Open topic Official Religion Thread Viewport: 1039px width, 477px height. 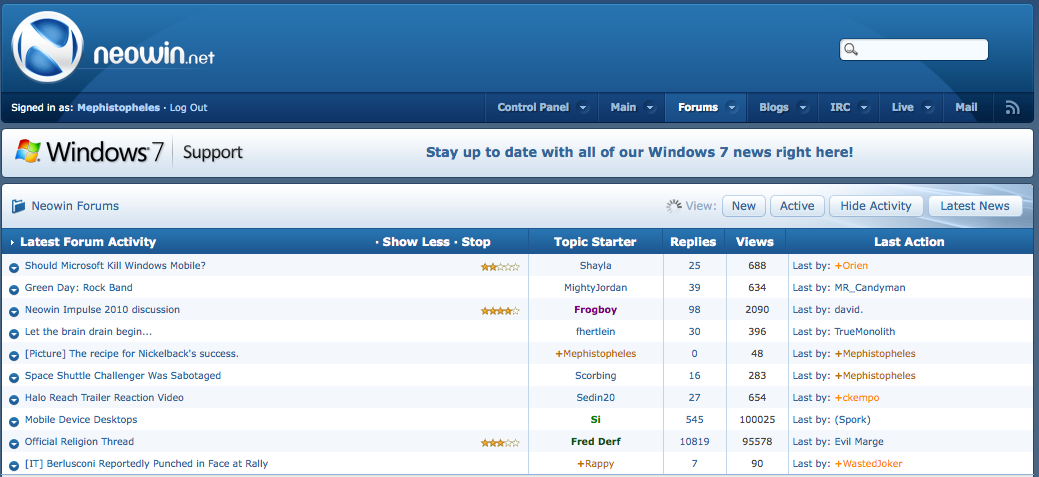tap(80, 442)
